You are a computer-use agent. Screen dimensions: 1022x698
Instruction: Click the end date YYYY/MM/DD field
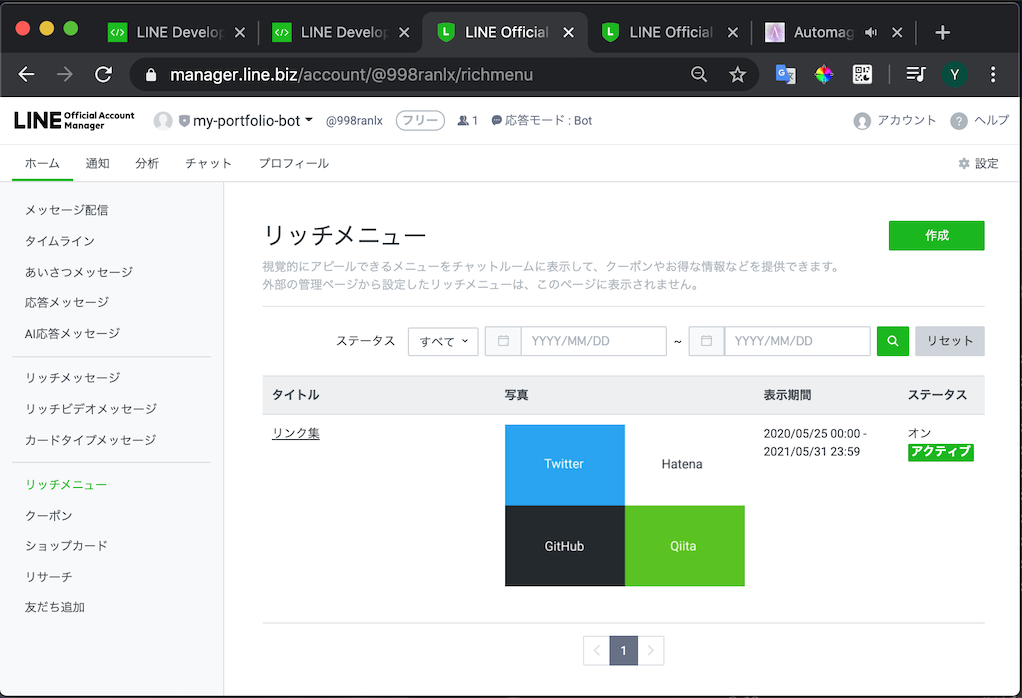click(797, 341)
